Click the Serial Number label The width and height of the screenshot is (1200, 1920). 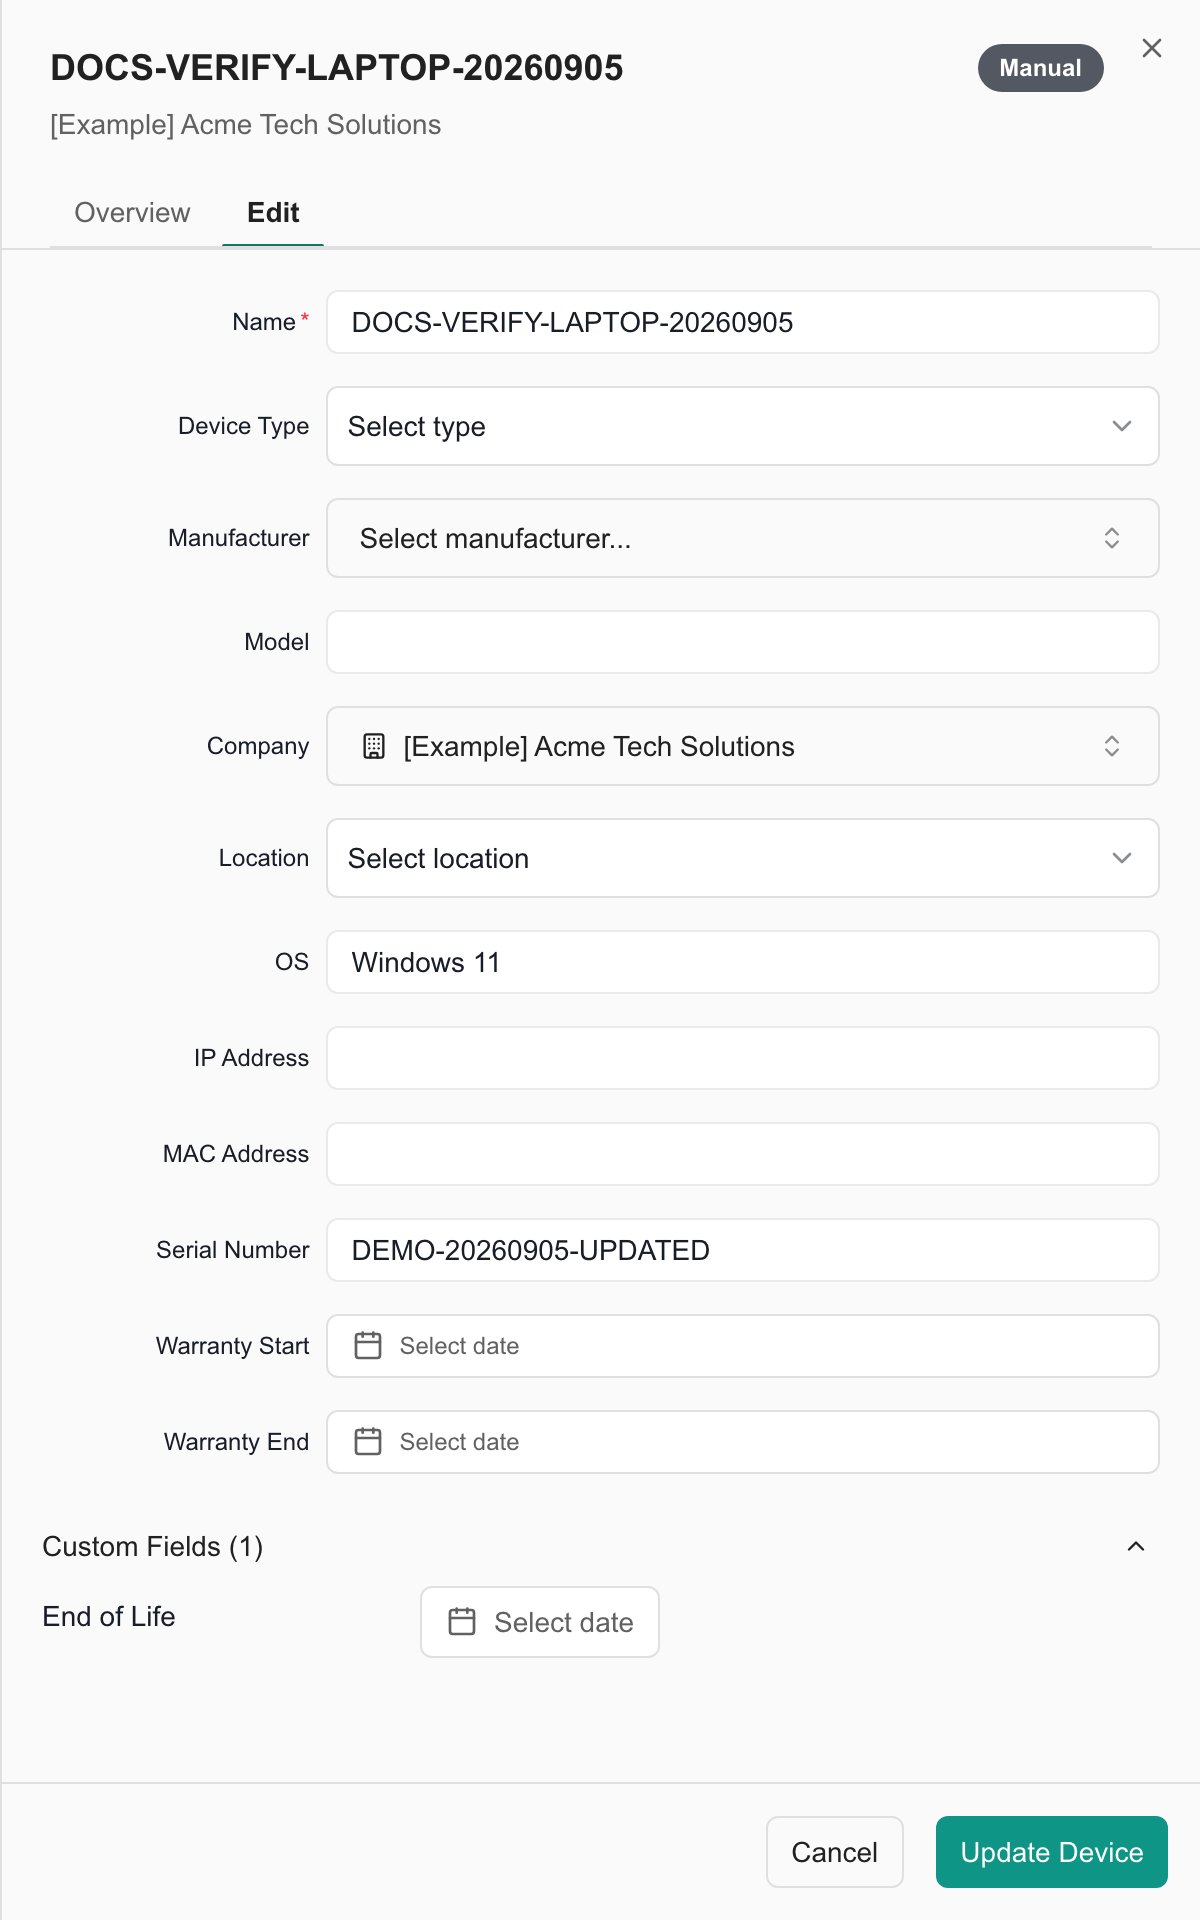[x=233, y=1250]
